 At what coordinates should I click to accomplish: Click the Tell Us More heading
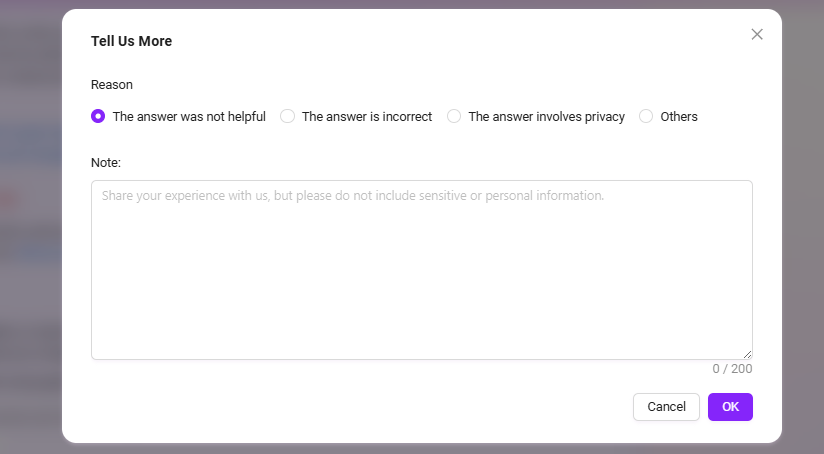(131, 41)
